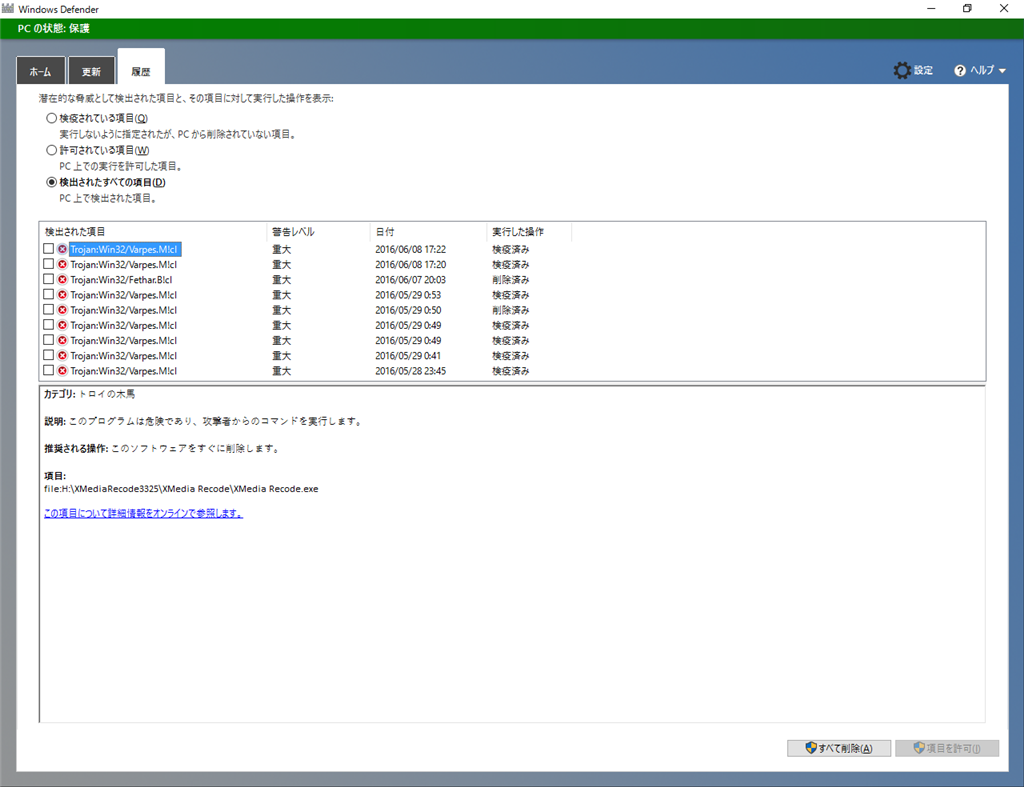
Task: Click the すべて削除 button
Action: coord(839,748)
